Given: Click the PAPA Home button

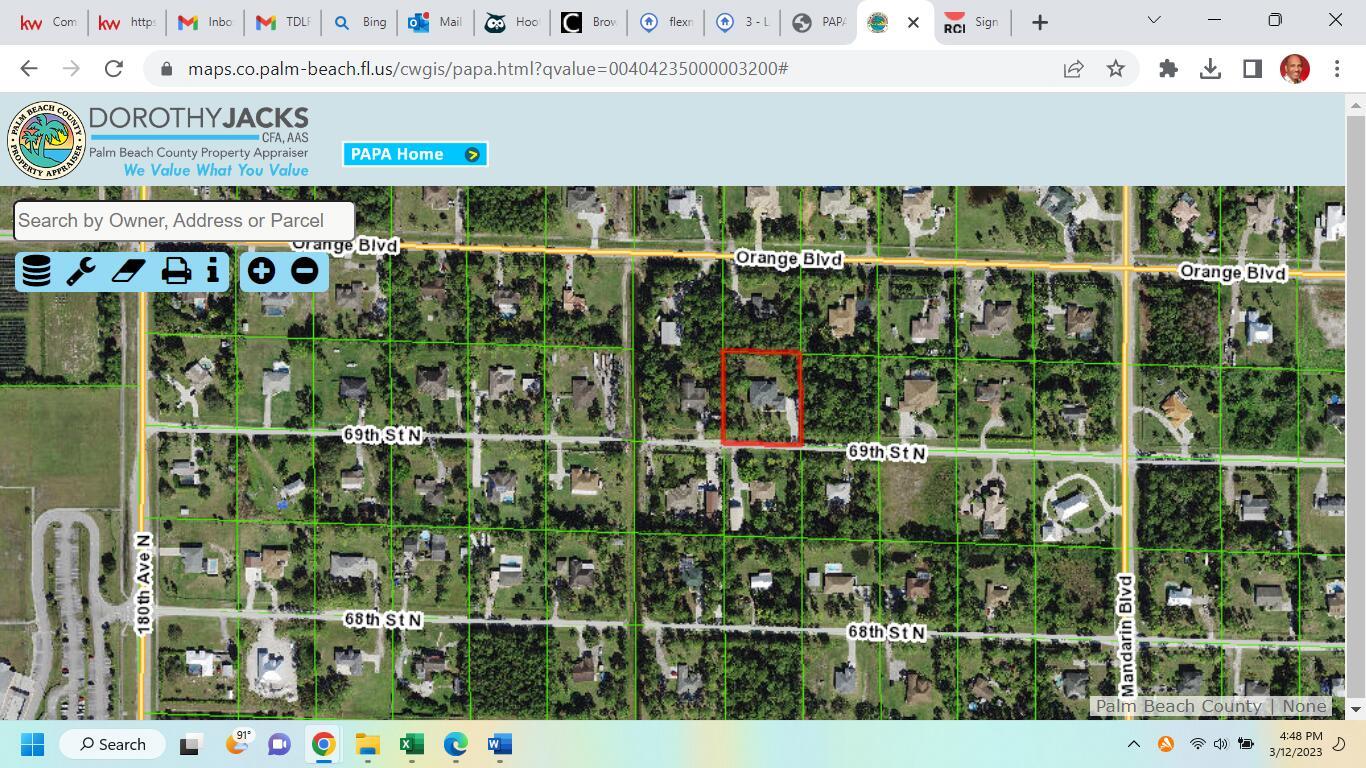Looking at the screenshot, I should pos(412,153).
